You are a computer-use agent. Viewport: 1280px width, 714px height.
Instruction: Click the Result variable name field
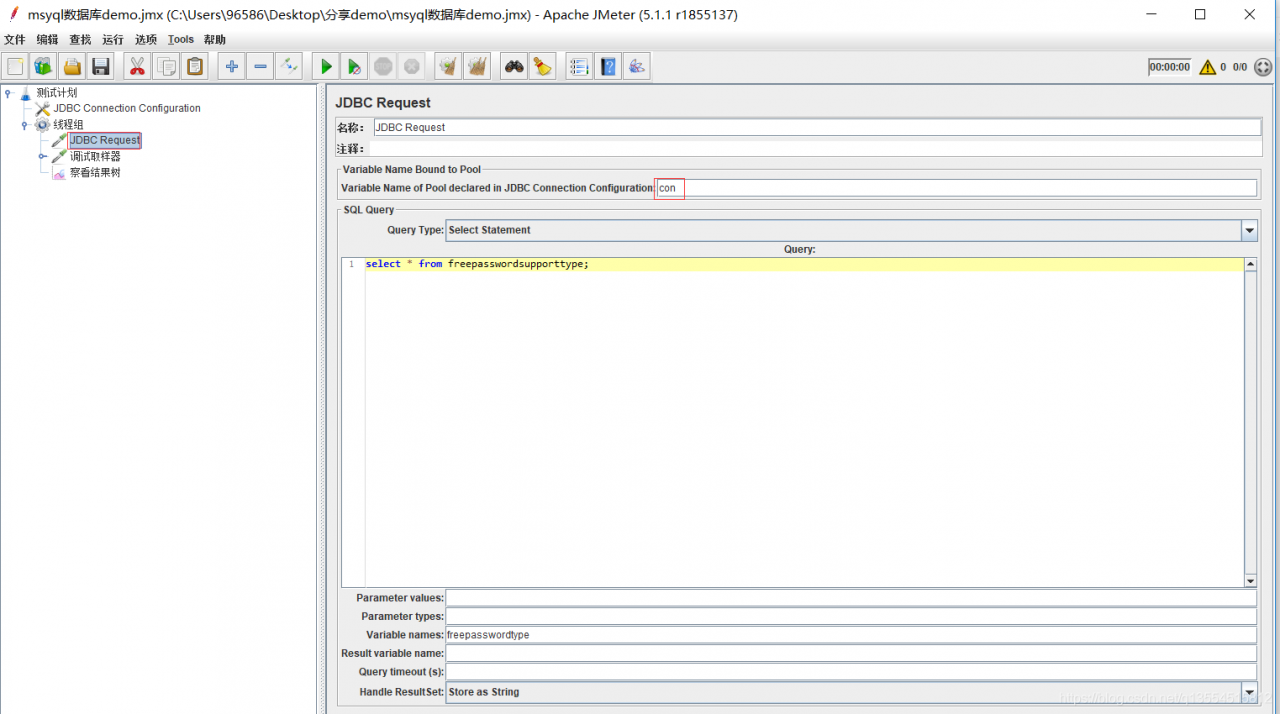851,654
